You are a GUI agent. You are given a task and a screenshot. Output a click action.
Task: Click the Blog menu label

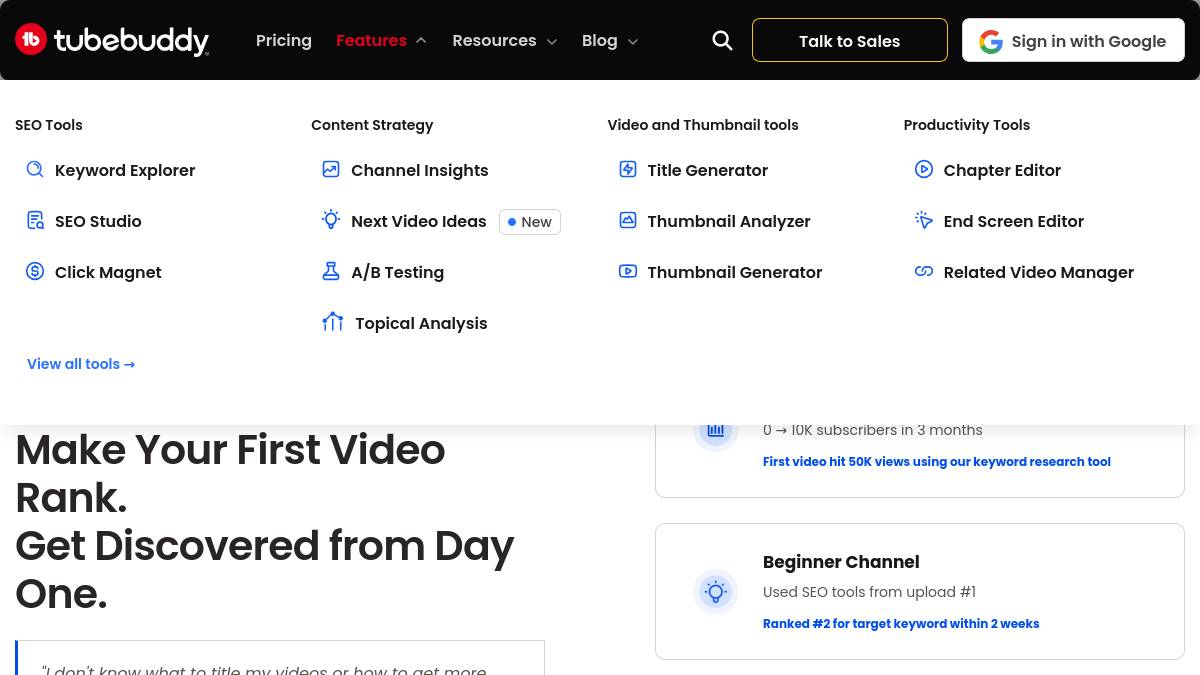(600, 40)
